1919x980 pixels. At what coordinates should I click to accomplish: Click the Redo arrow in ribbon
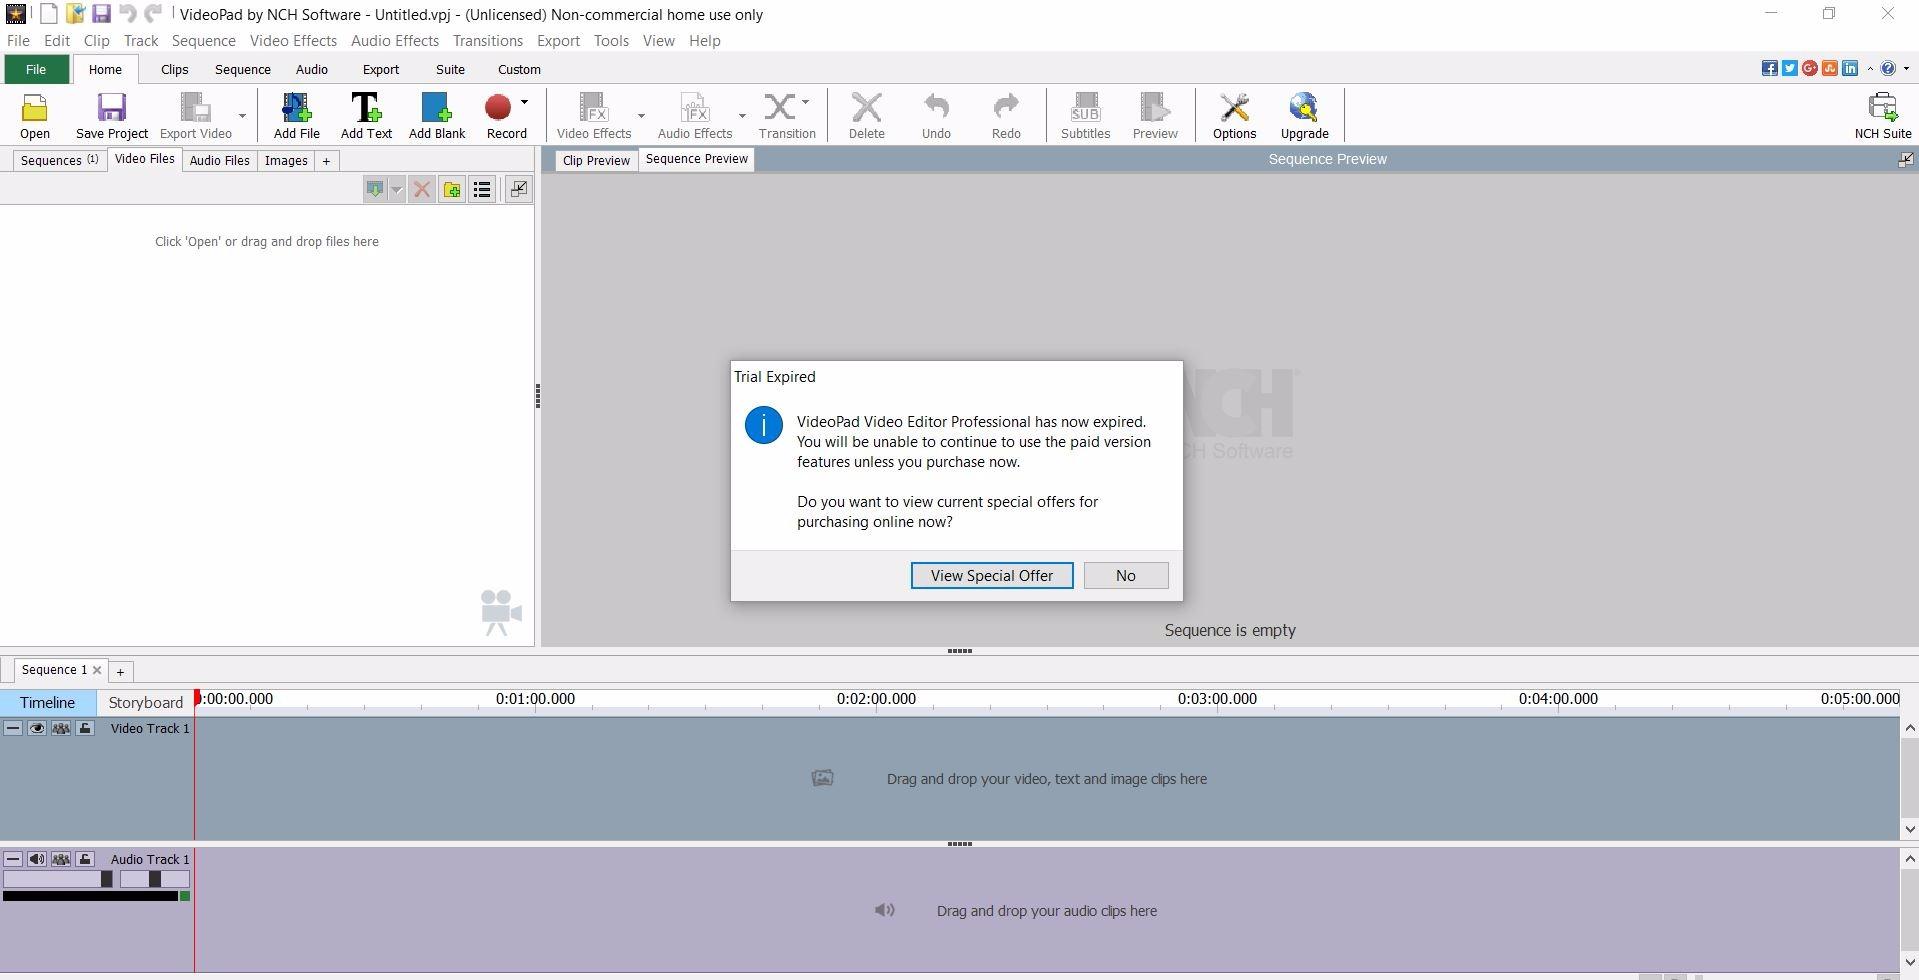click(1006, 107)
